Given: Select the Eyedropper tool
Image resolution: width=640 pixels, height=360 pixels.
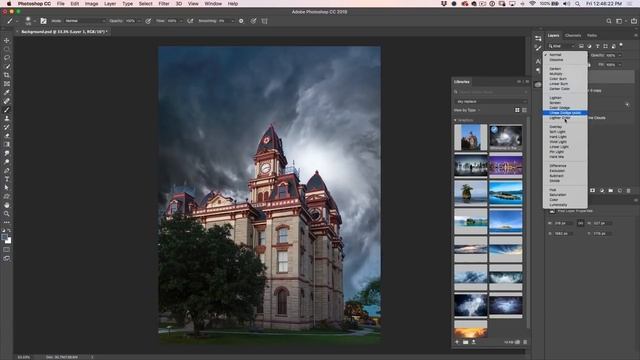Looking at the screenshot, I should pyautogui.click(x=7, y=92).
